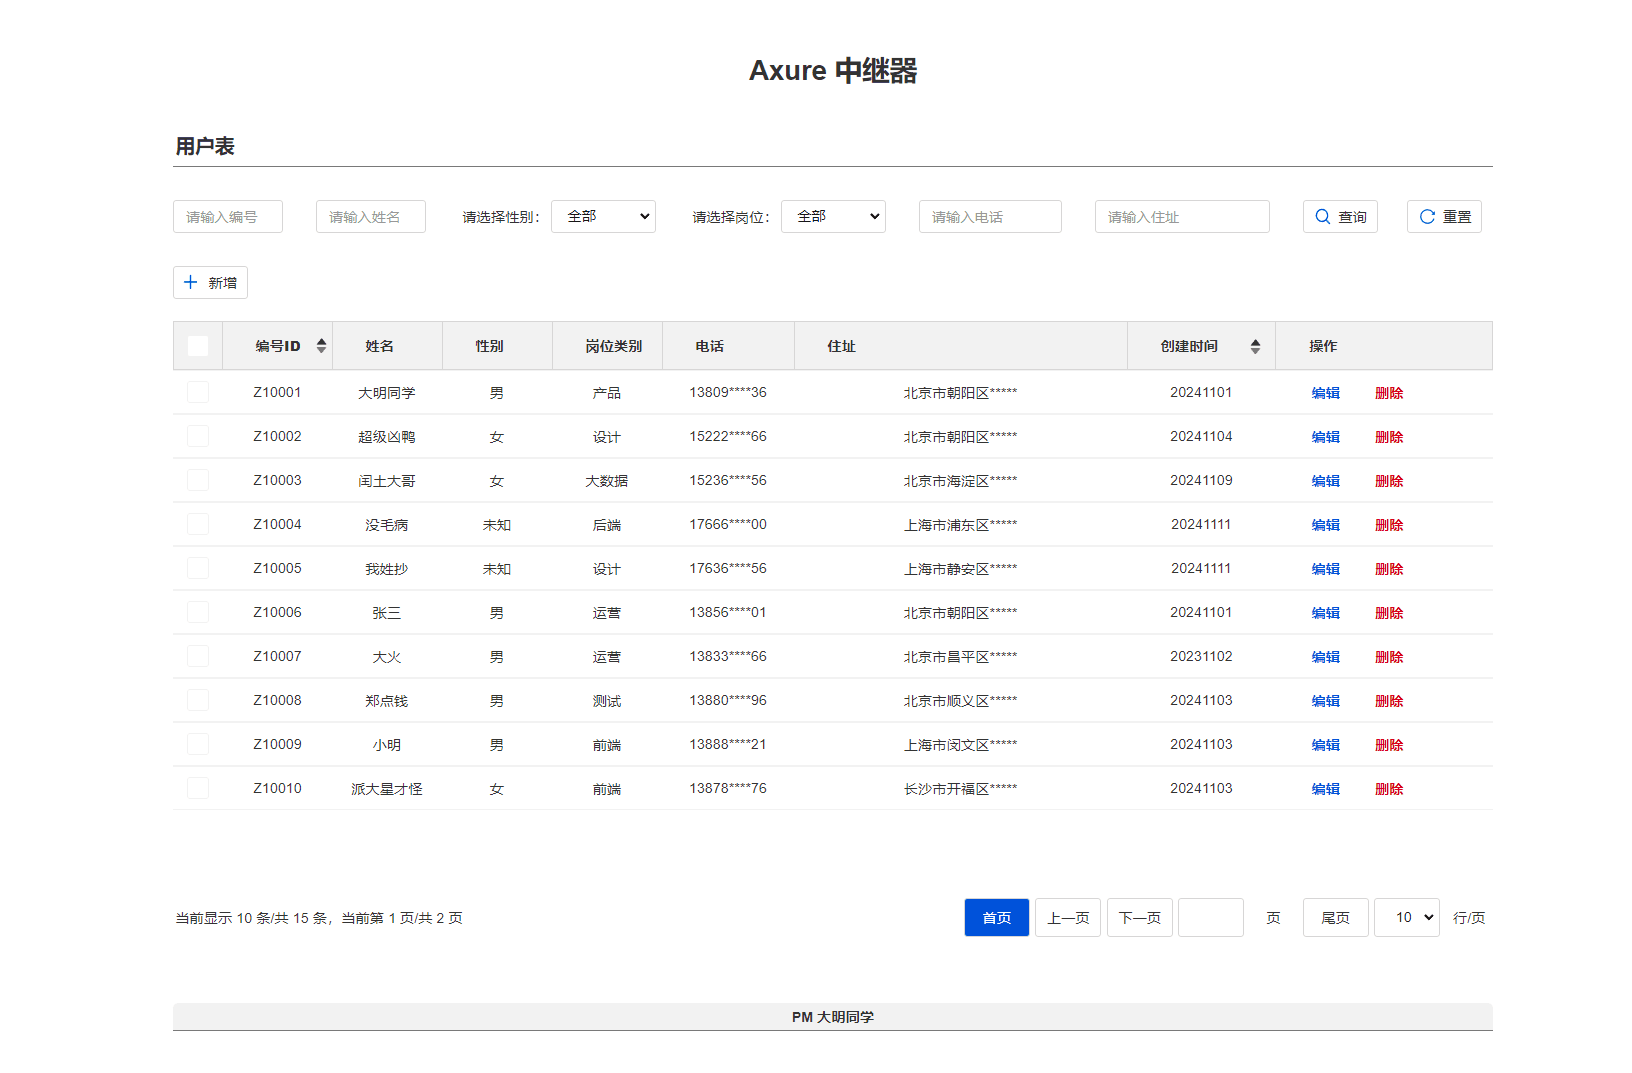Check the row Z10008 checkbox
The height and width of the screenshot is (1073, 1632).
click(x=198, y=700)
